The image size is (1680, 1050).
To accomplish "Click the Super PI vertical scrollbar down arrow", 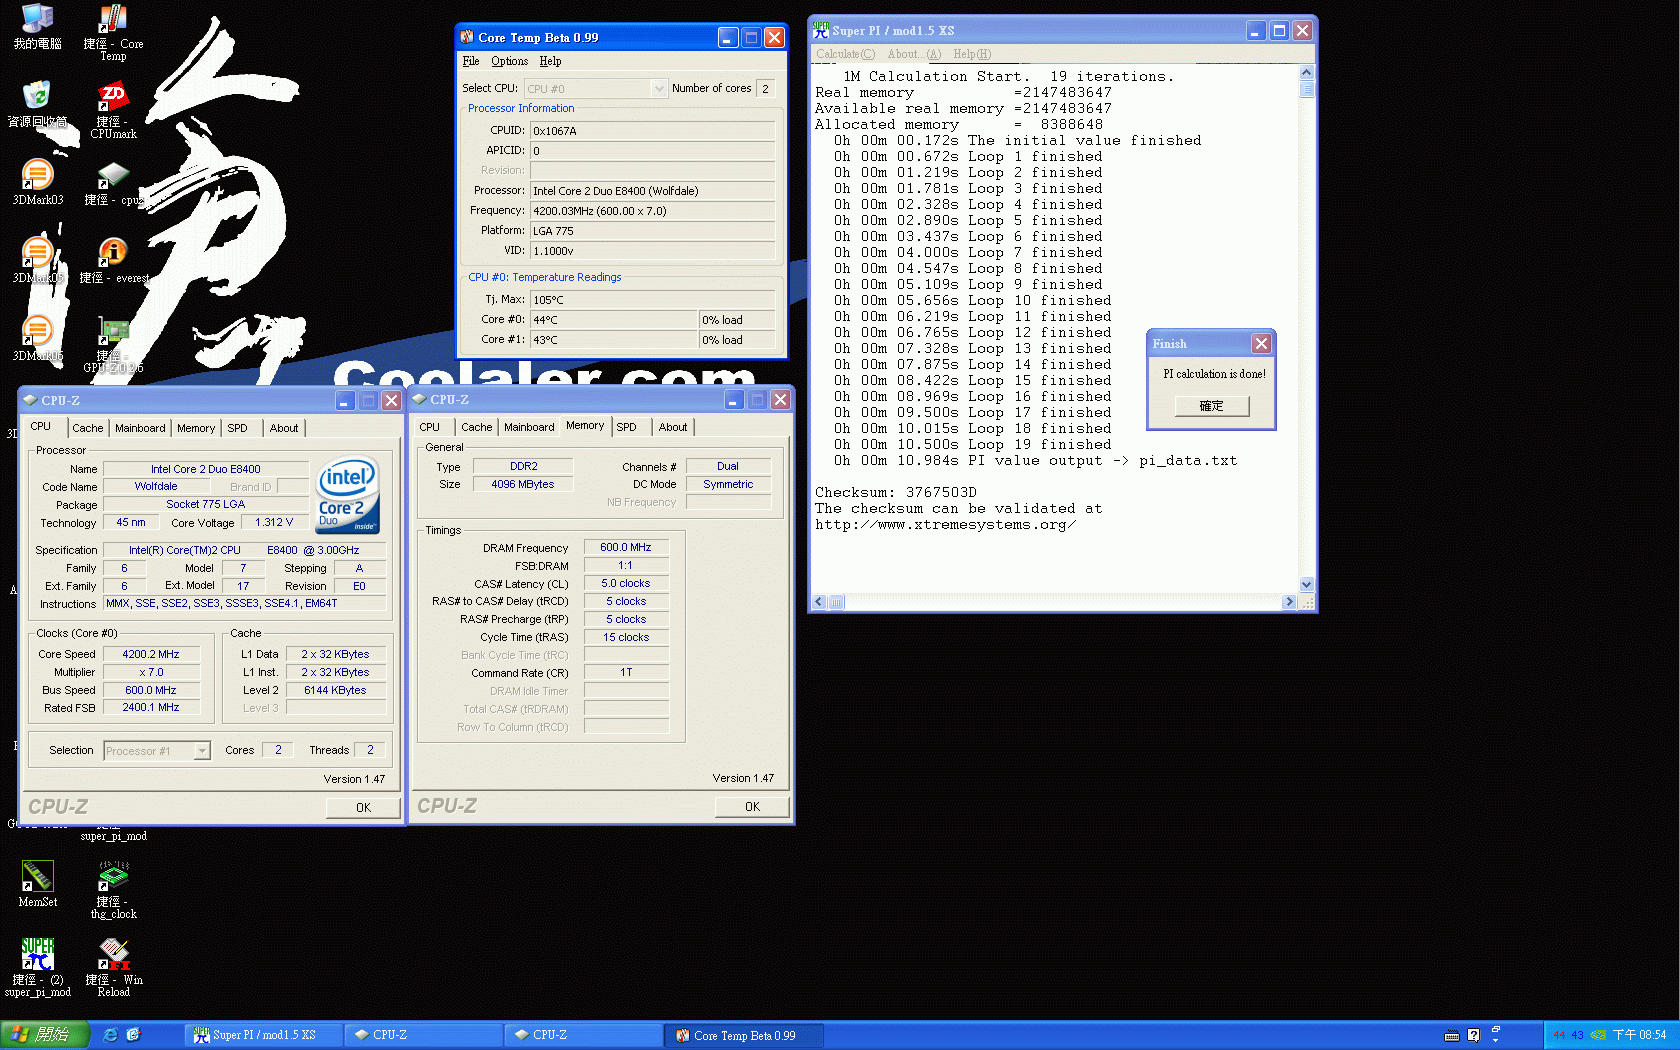I will click(x=1307, y=585).
